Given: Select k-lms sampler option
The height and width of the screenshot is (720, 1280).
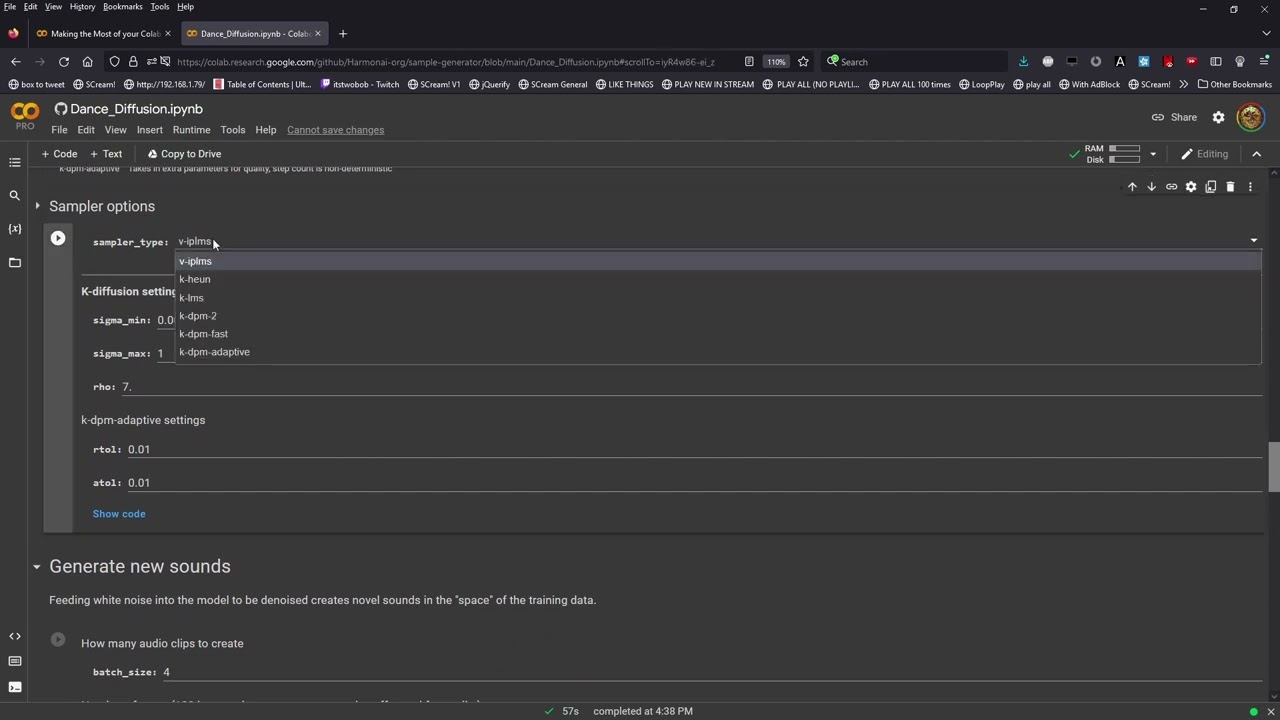Looking at the screenshot, I should click(x=718, y=298).
